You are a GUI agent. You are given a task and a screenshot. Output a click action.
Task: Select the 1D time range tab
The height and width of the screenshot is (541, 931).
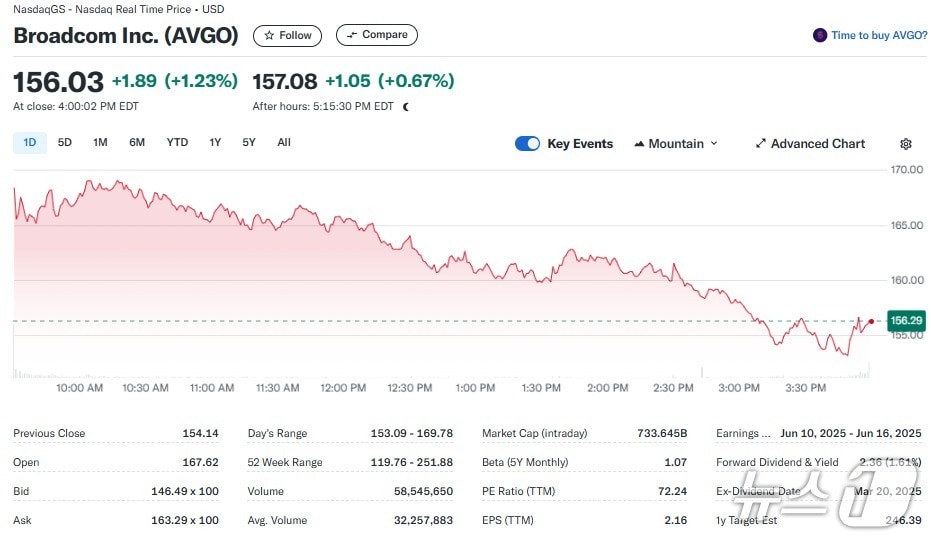pyautogui.click(x=30, y=142)
